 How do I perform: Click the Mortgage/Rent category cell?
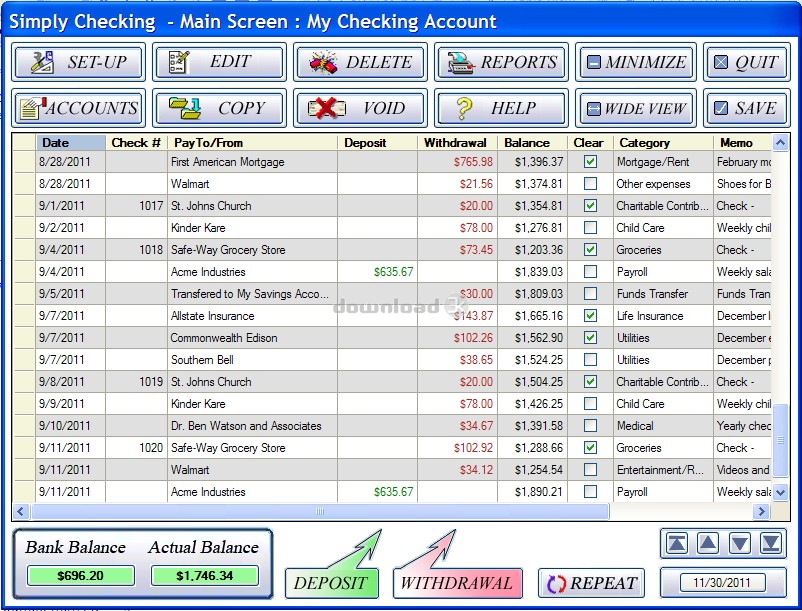click(x=663, y=162)
